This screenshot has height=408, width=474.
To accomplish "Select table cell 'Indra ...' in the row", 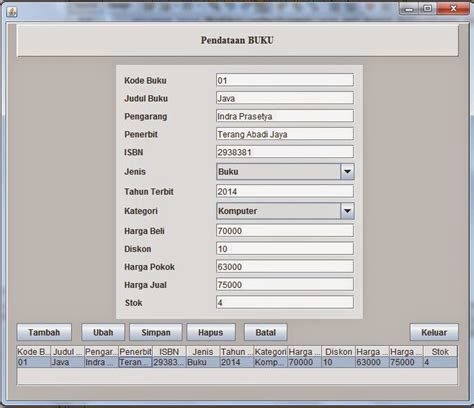I will coord(101,362).
